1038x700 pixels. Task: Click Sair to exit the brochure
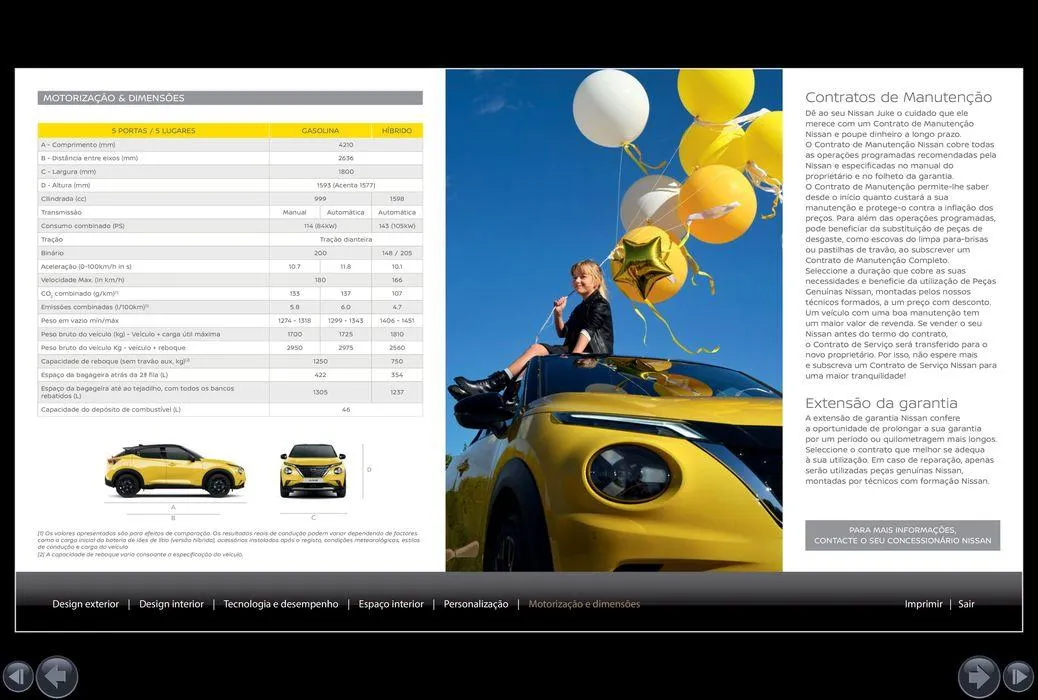pos(966,604)
